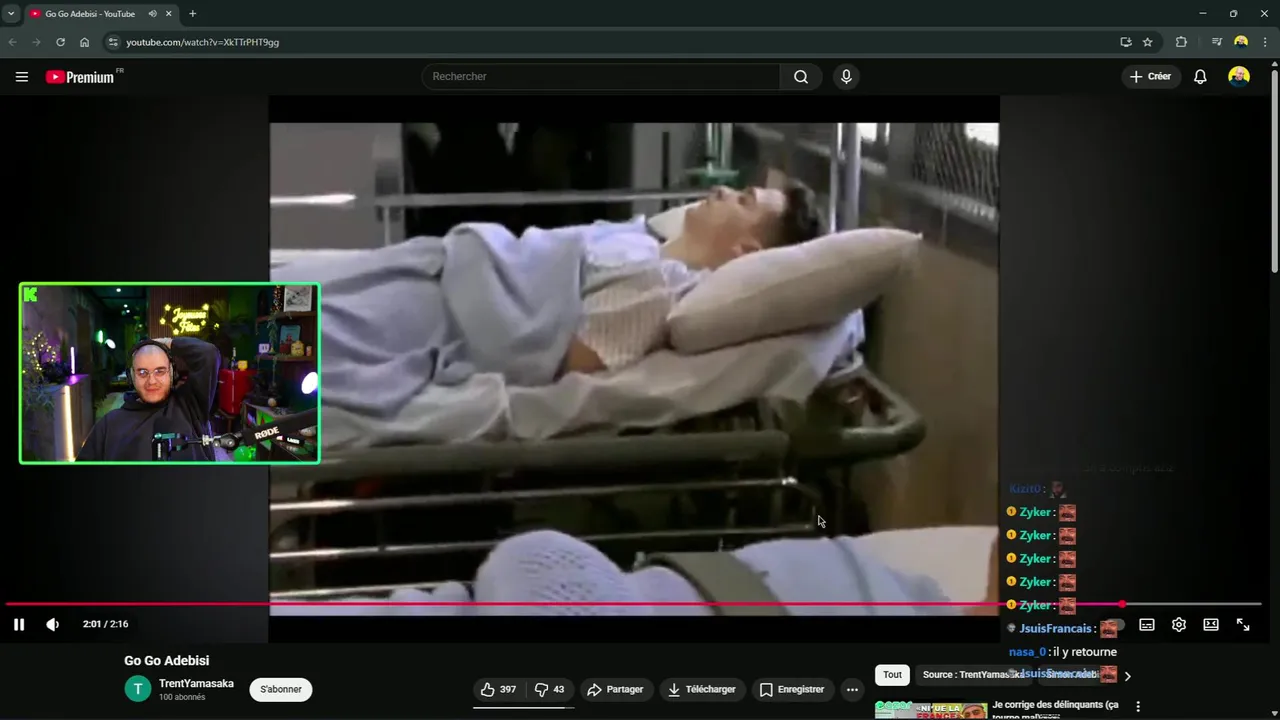Download video with Télécharger
Viewport: 1280px width, 720px height.
click(702, 689)
